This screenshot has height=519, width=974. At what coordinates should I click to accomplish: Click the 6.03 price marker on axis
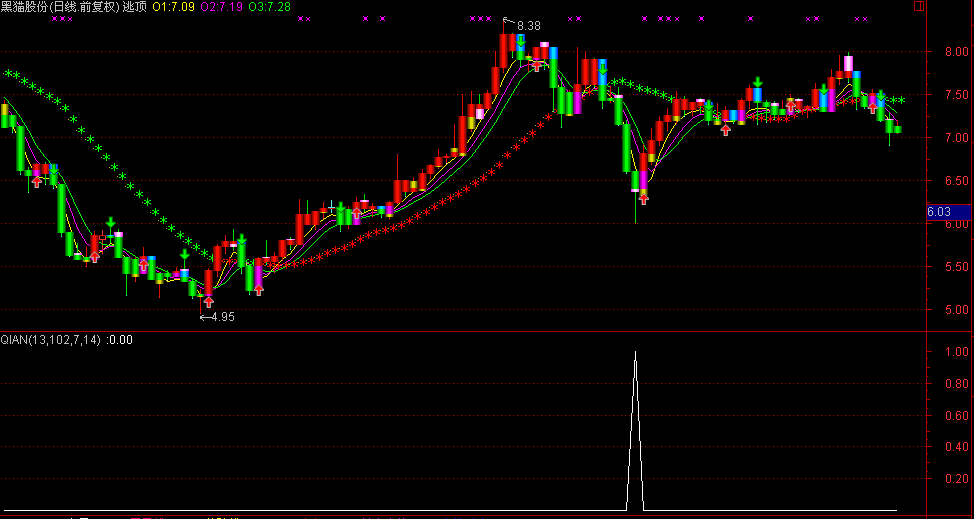(939, 212)
